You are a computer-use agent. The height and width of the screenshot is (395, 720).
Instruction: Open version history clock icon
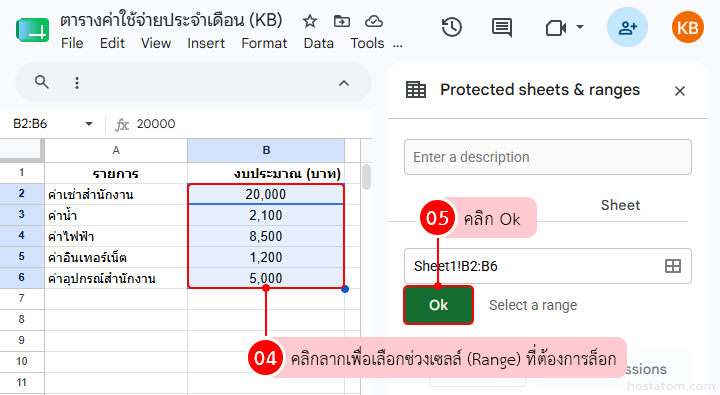tap(452, 28)
